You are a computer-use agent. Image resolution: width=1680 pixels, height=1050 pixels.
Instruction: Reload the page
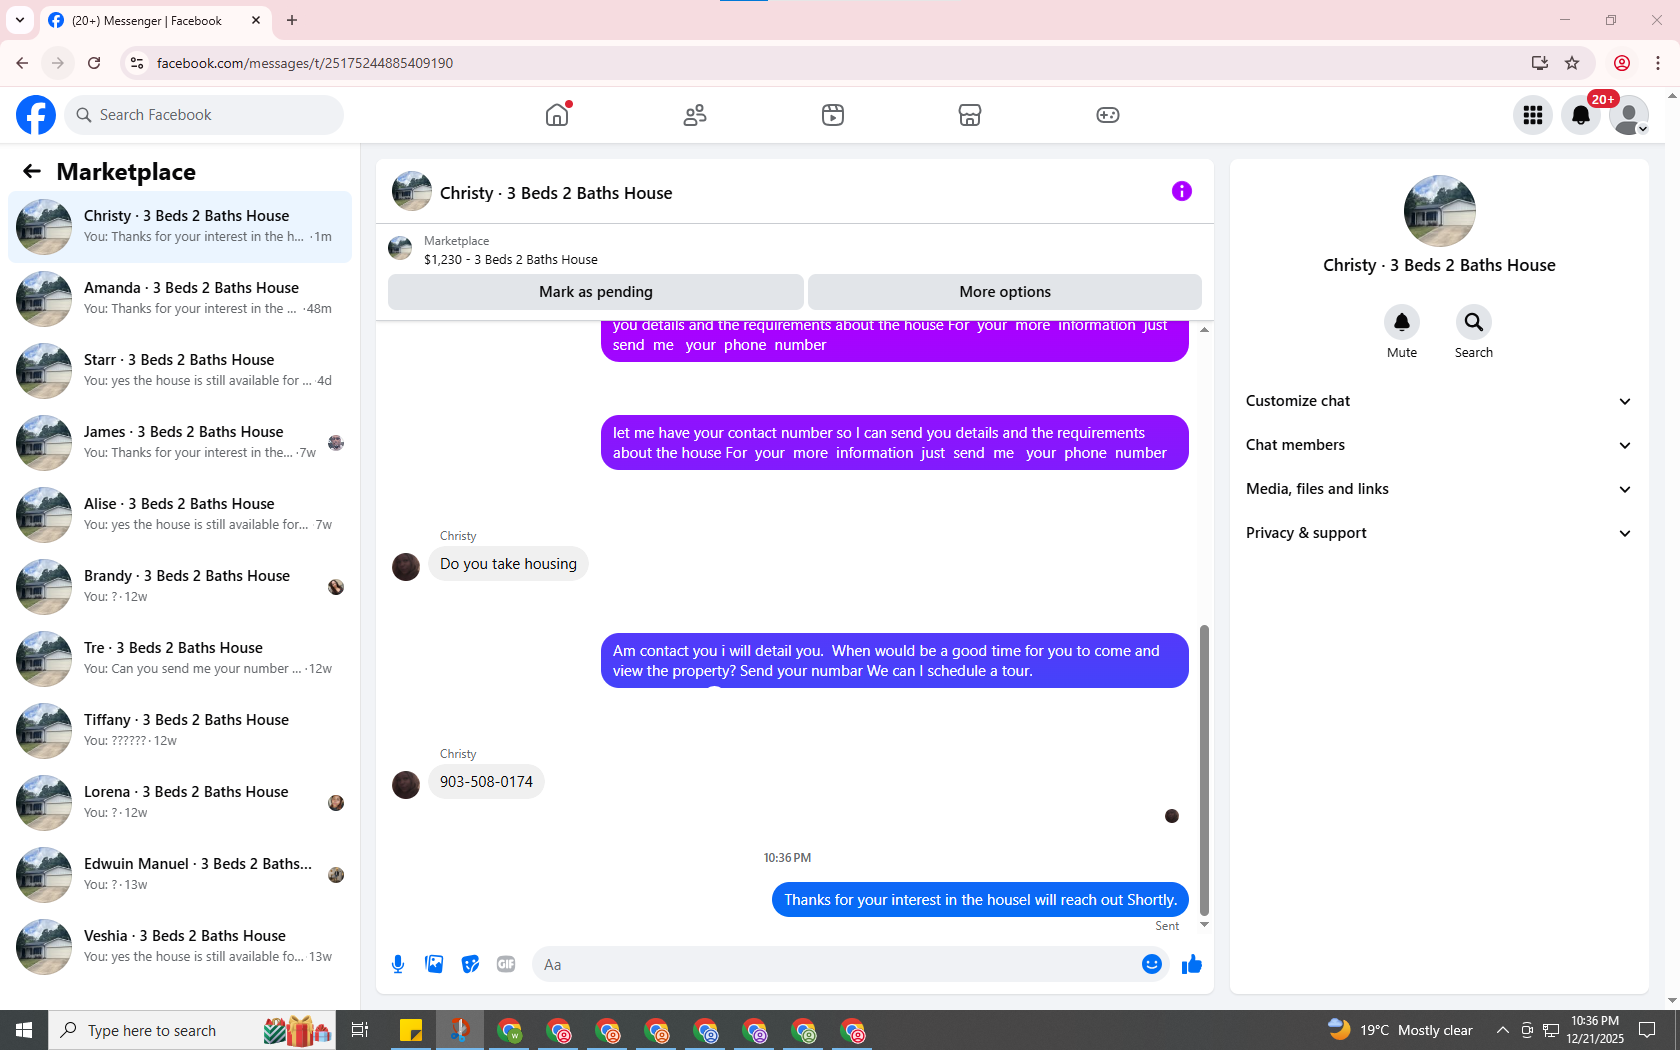94,63
